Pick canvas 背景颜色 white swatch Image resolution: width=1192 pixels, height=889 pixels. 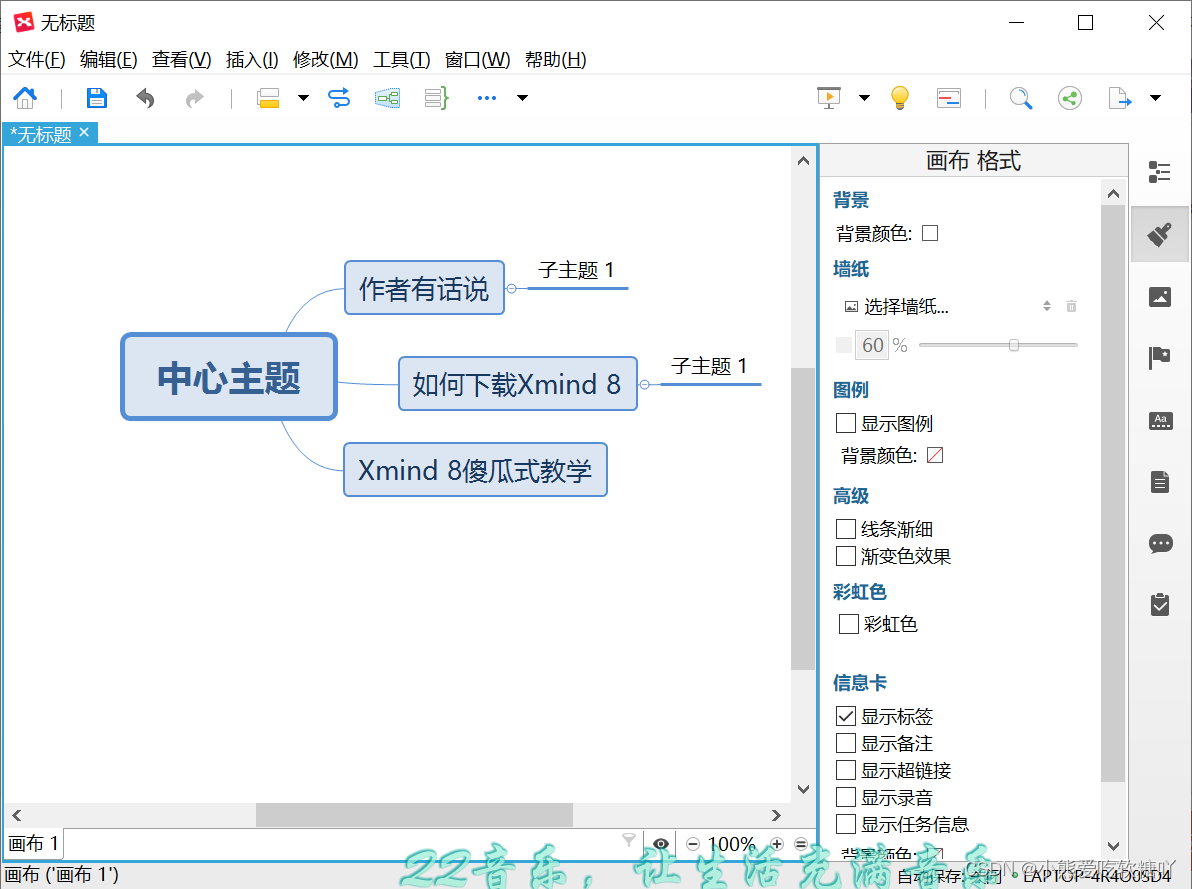click(x=930, y=233)
